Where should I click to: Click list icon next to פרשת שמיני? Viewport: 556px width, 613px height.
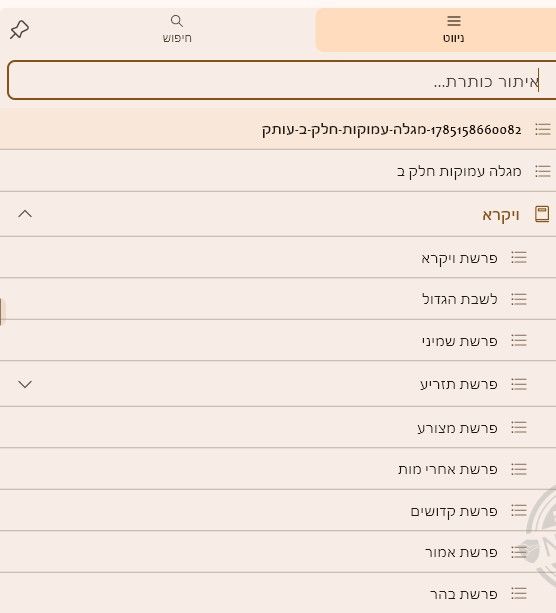tap(519, 341)
